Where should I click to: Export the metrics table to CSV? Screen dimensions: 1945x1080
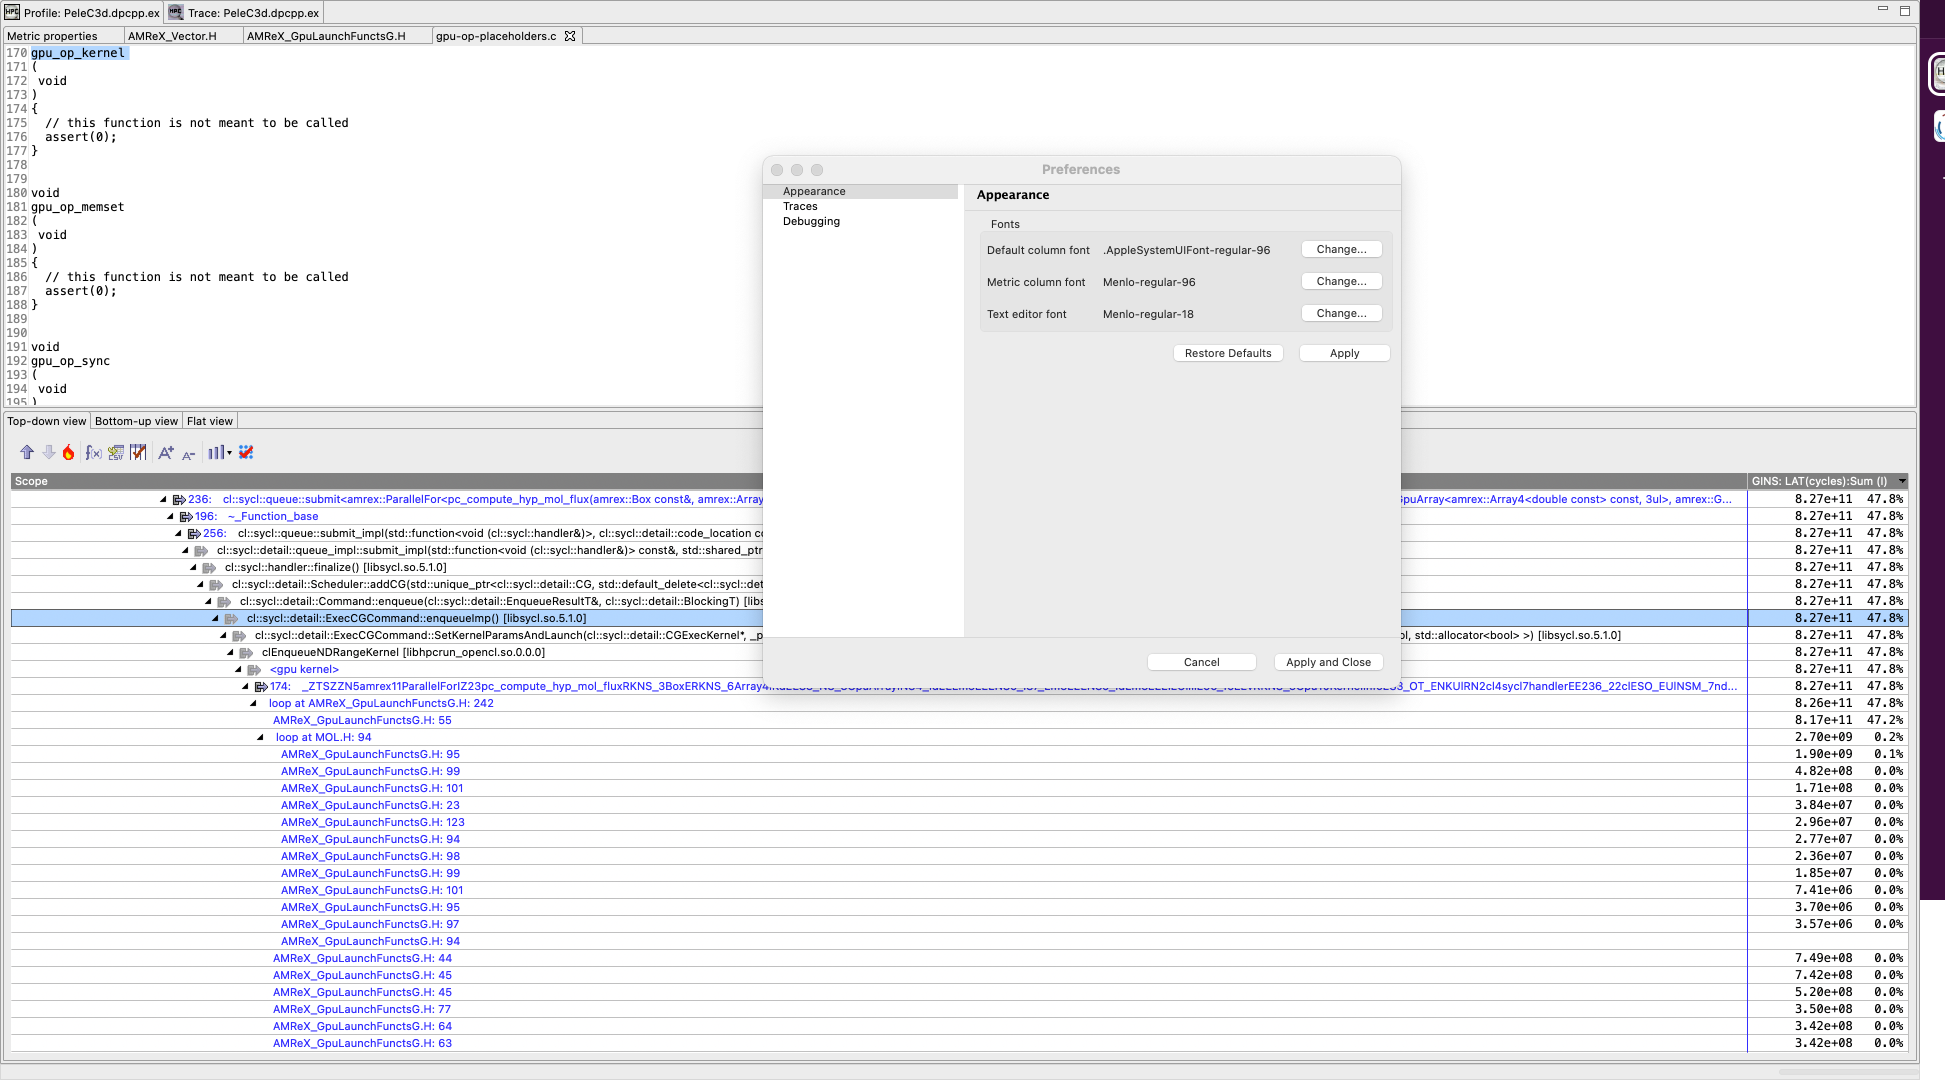pos(116,452)
